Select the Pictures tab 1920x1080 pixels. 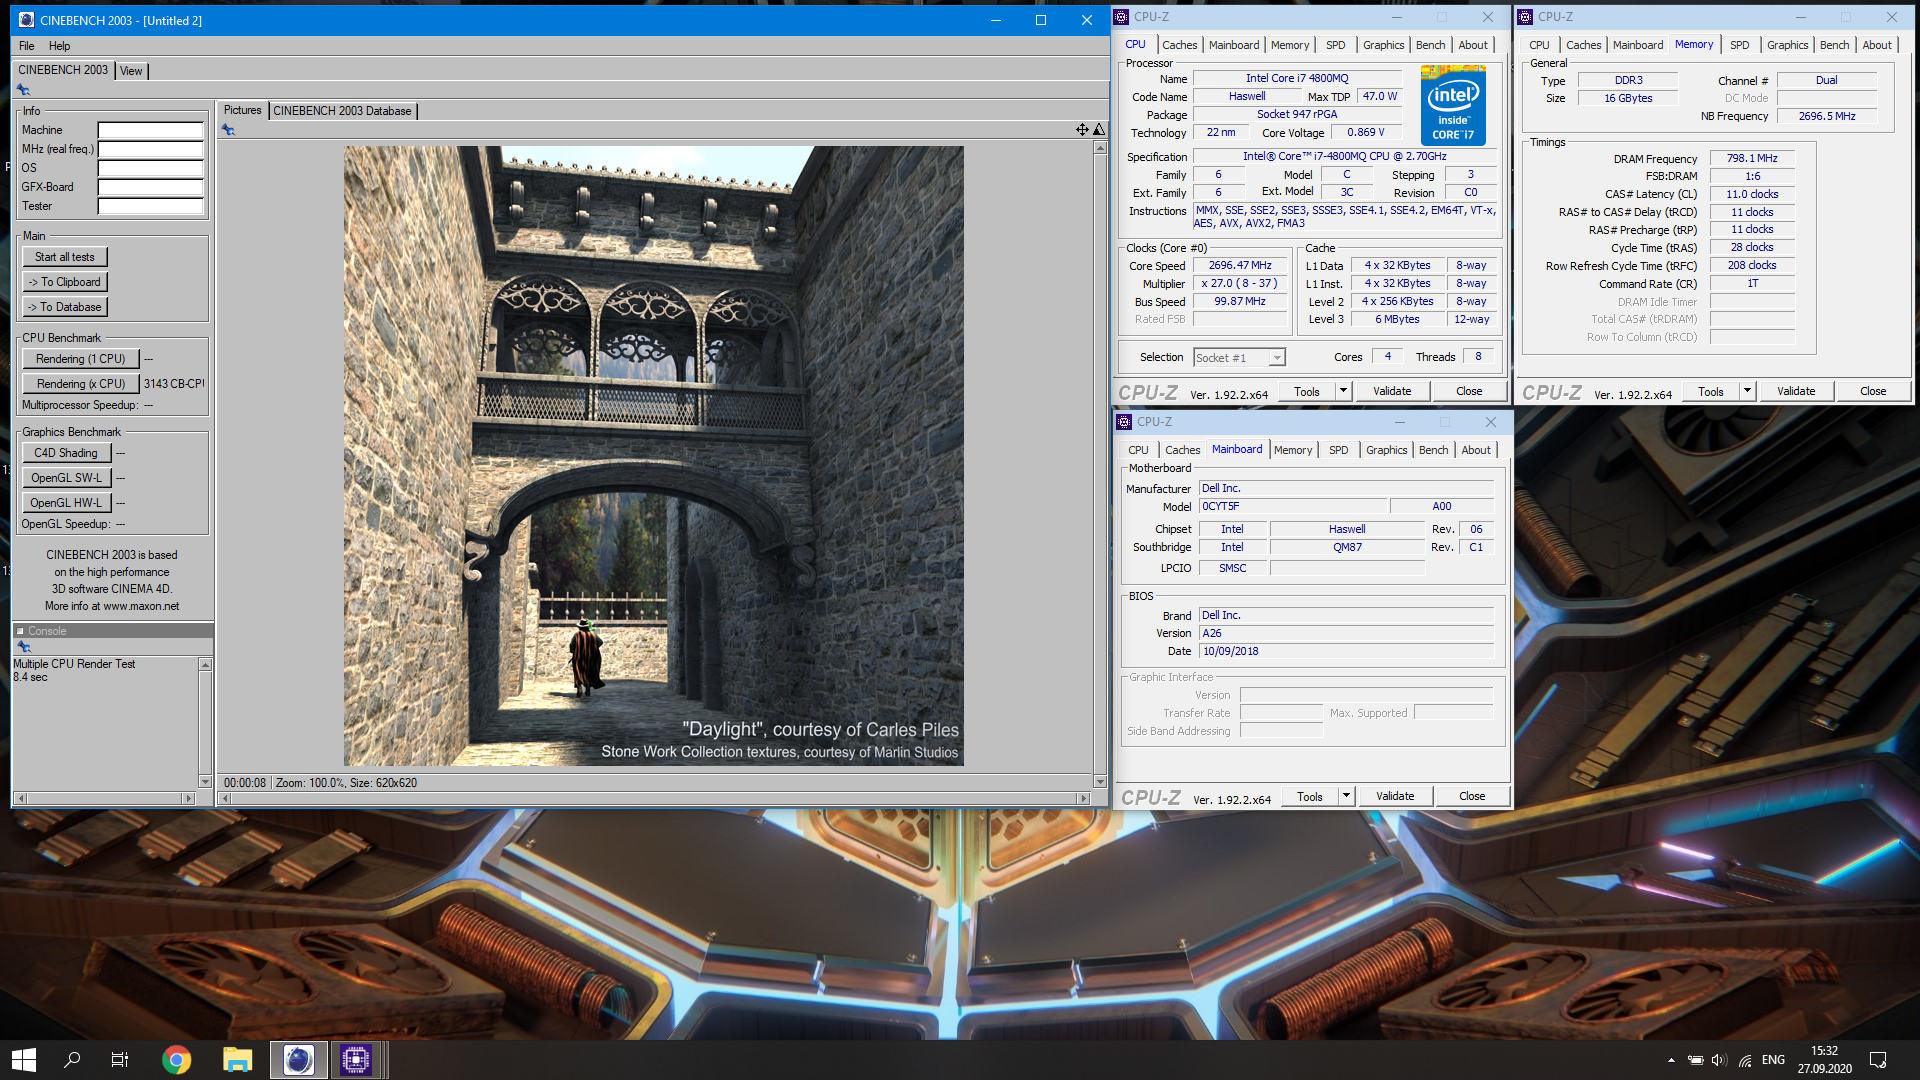pyautogui.click(x=242, y=110)
